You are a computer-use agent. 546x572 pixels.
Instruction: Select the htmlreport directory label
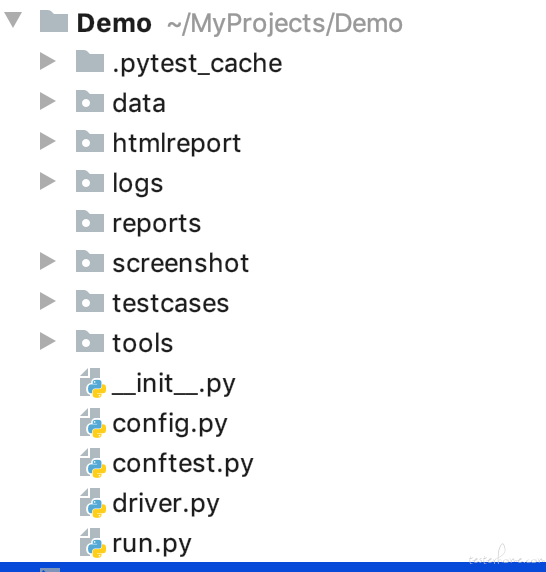tap(177, 143)
